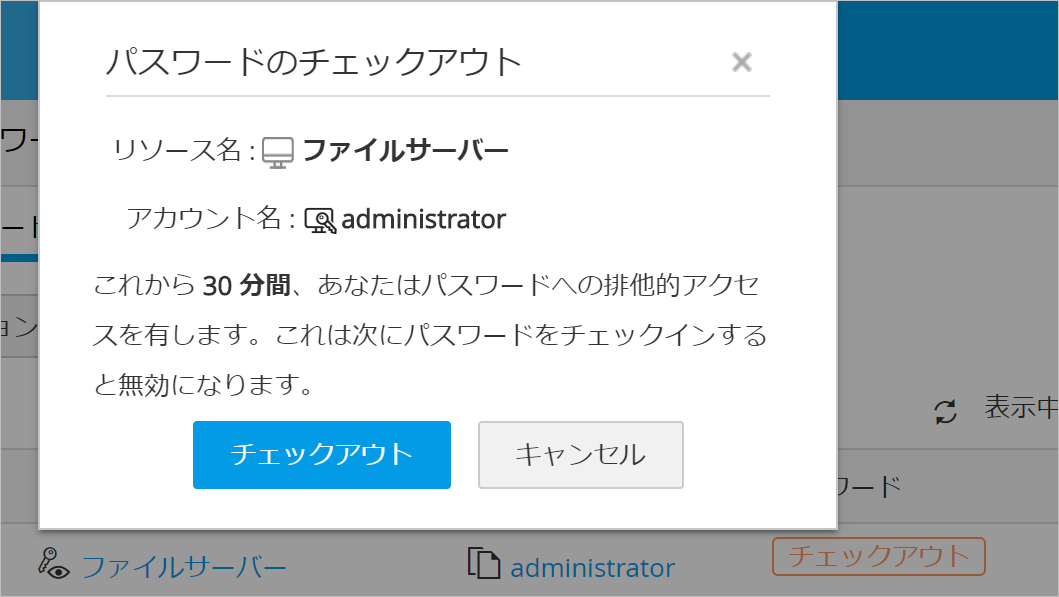Click the 表示中 label near the refresh icon
The width and height of the screenshot is (1059, 597).
1020,408
